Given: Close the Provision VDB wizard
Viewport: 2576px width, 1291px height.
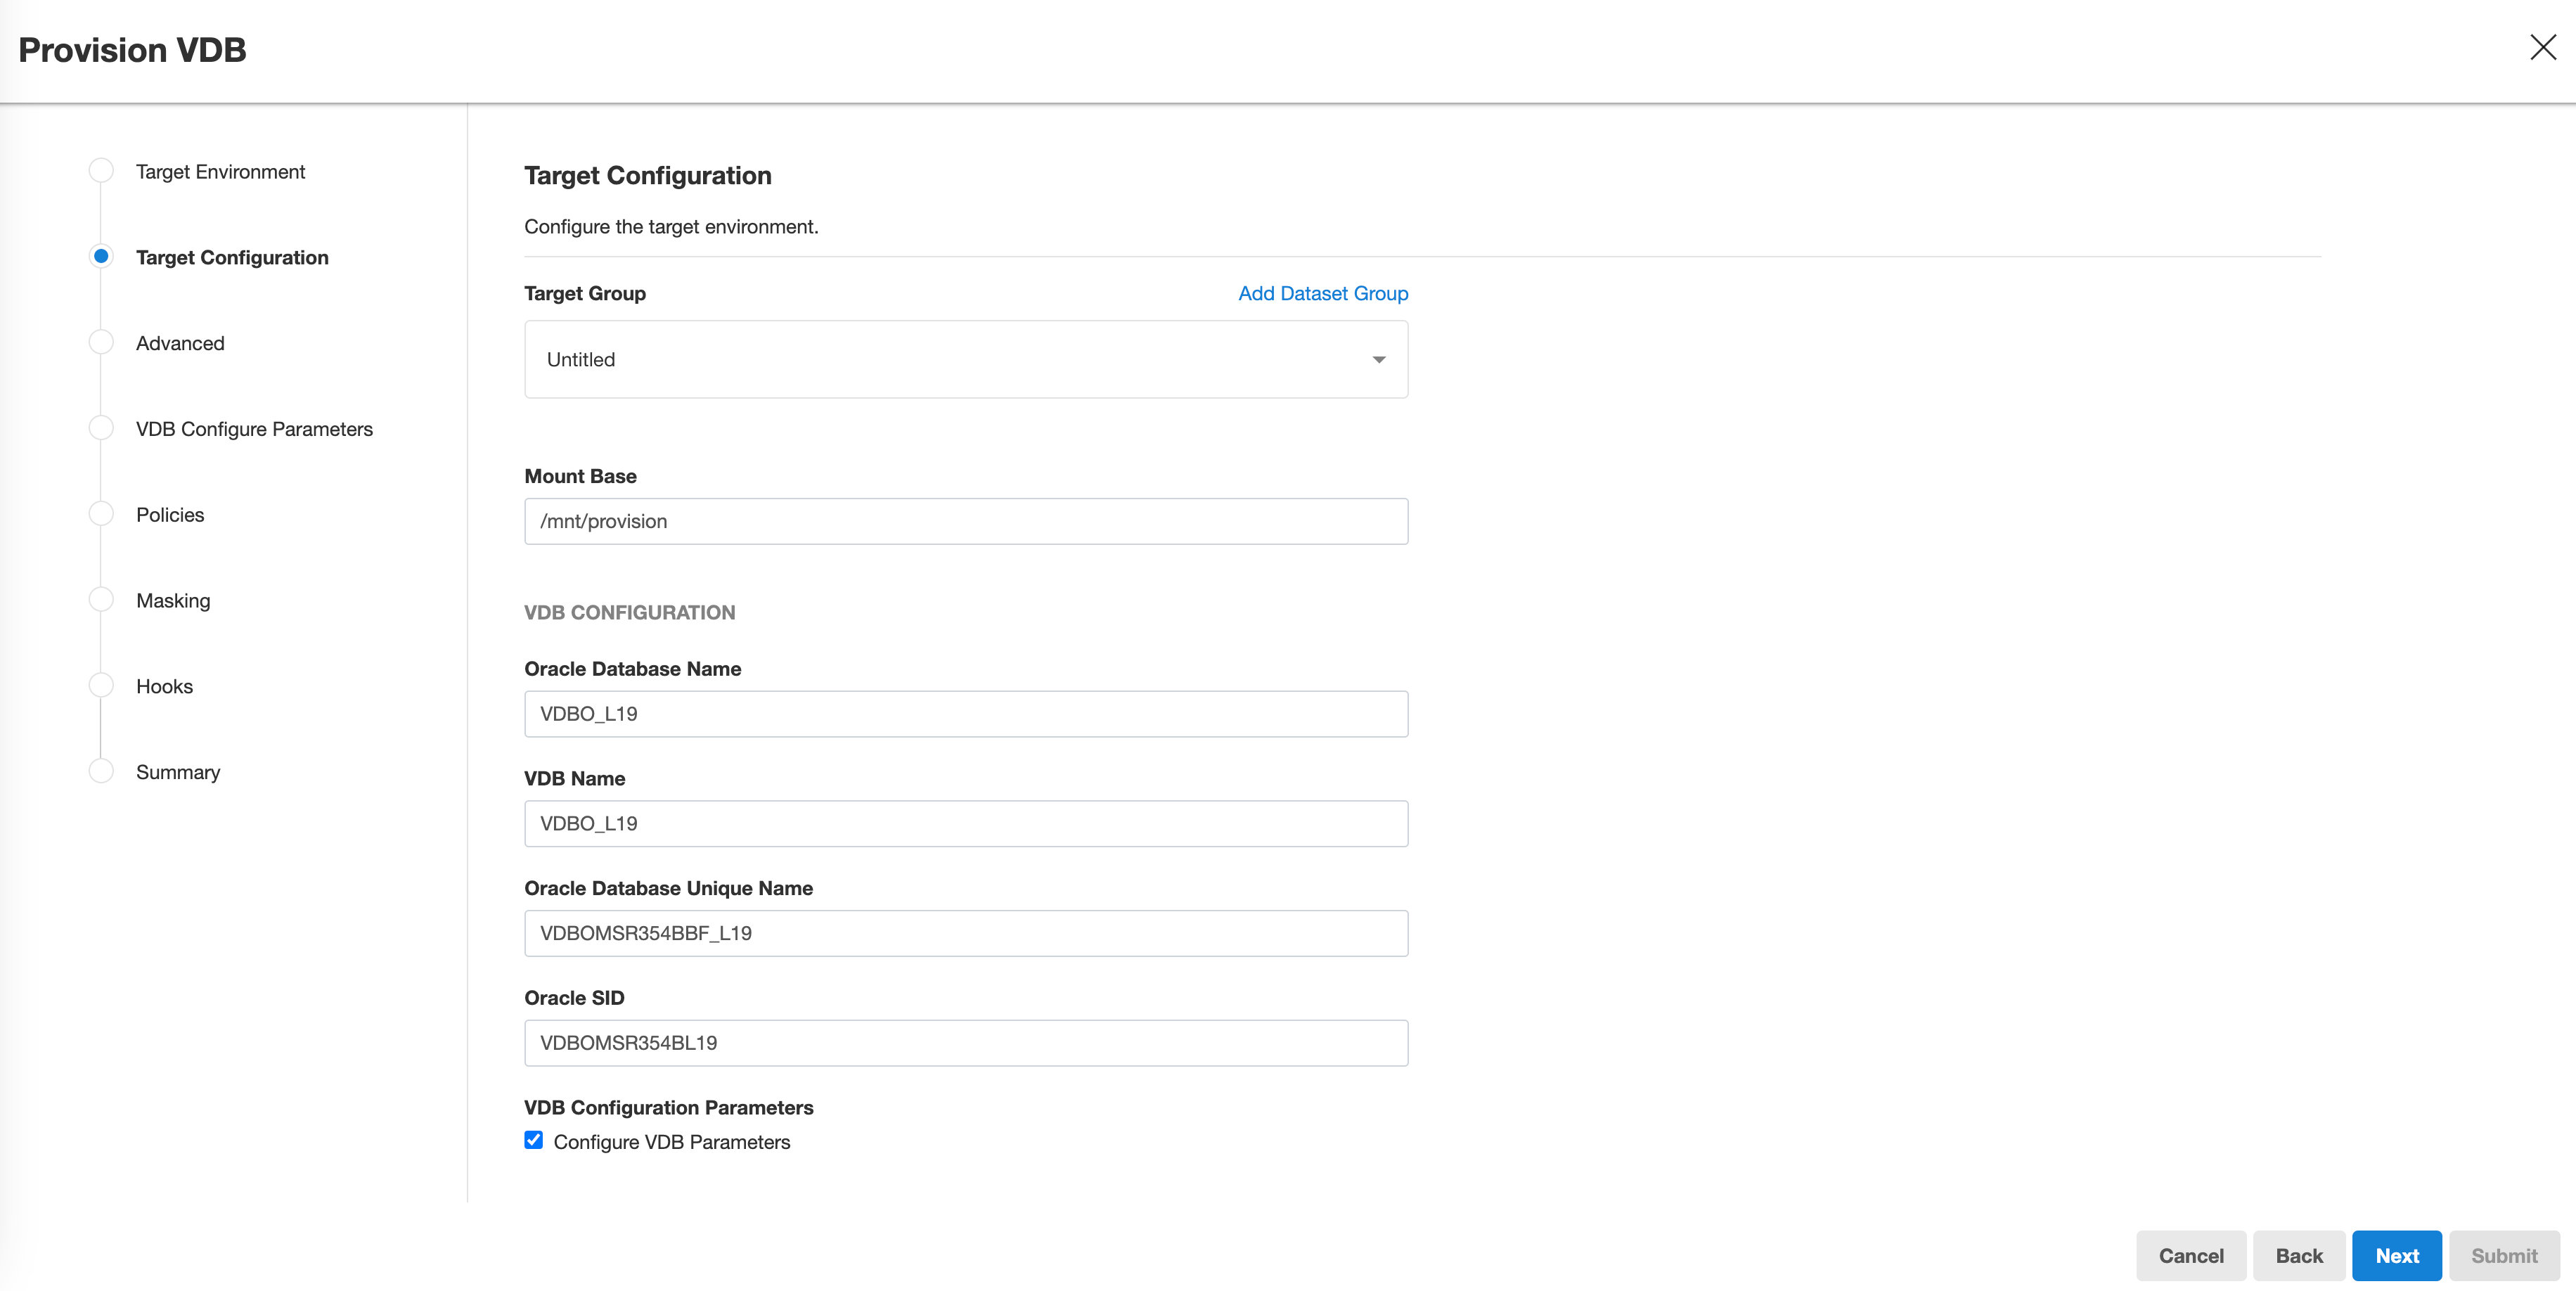Looking at the screenshot, I should click(2543, 47).
